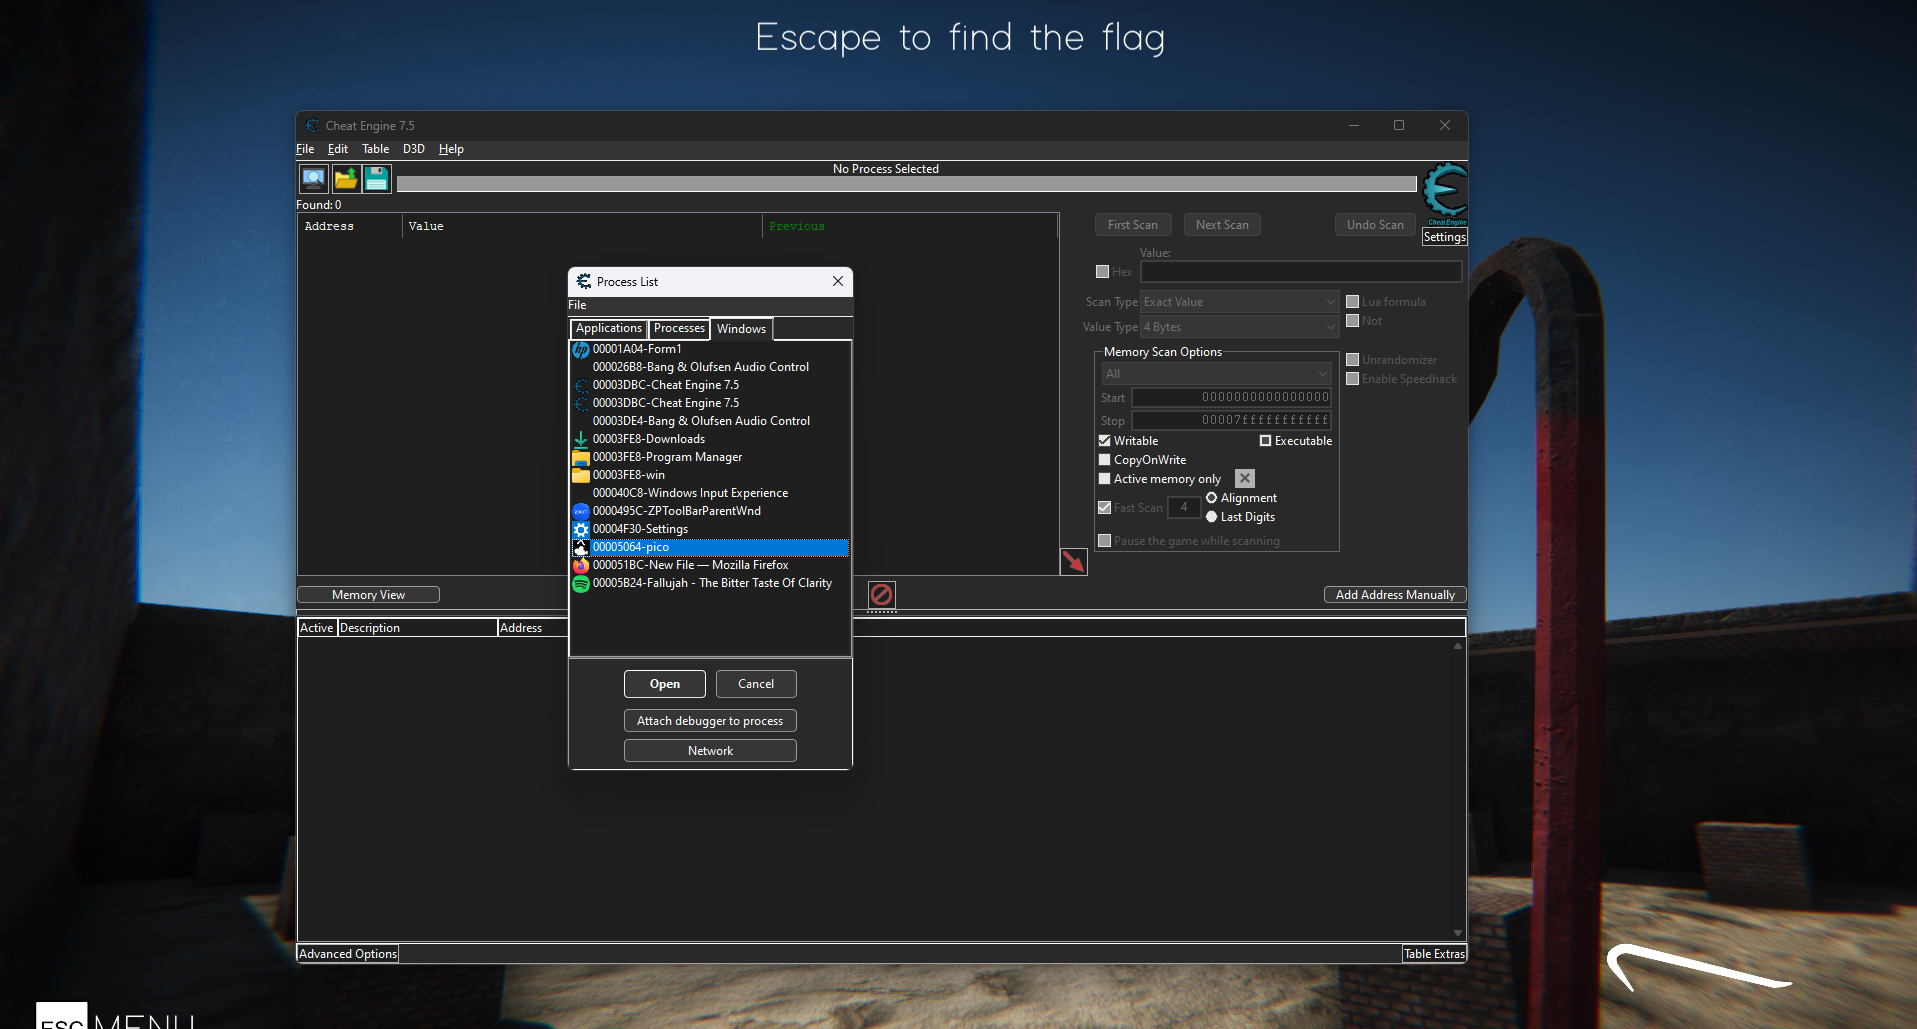Open the Value Type 4 Bytes dropdown
Viewport: 1917px width, 1029px height.
click(1240, 327)
